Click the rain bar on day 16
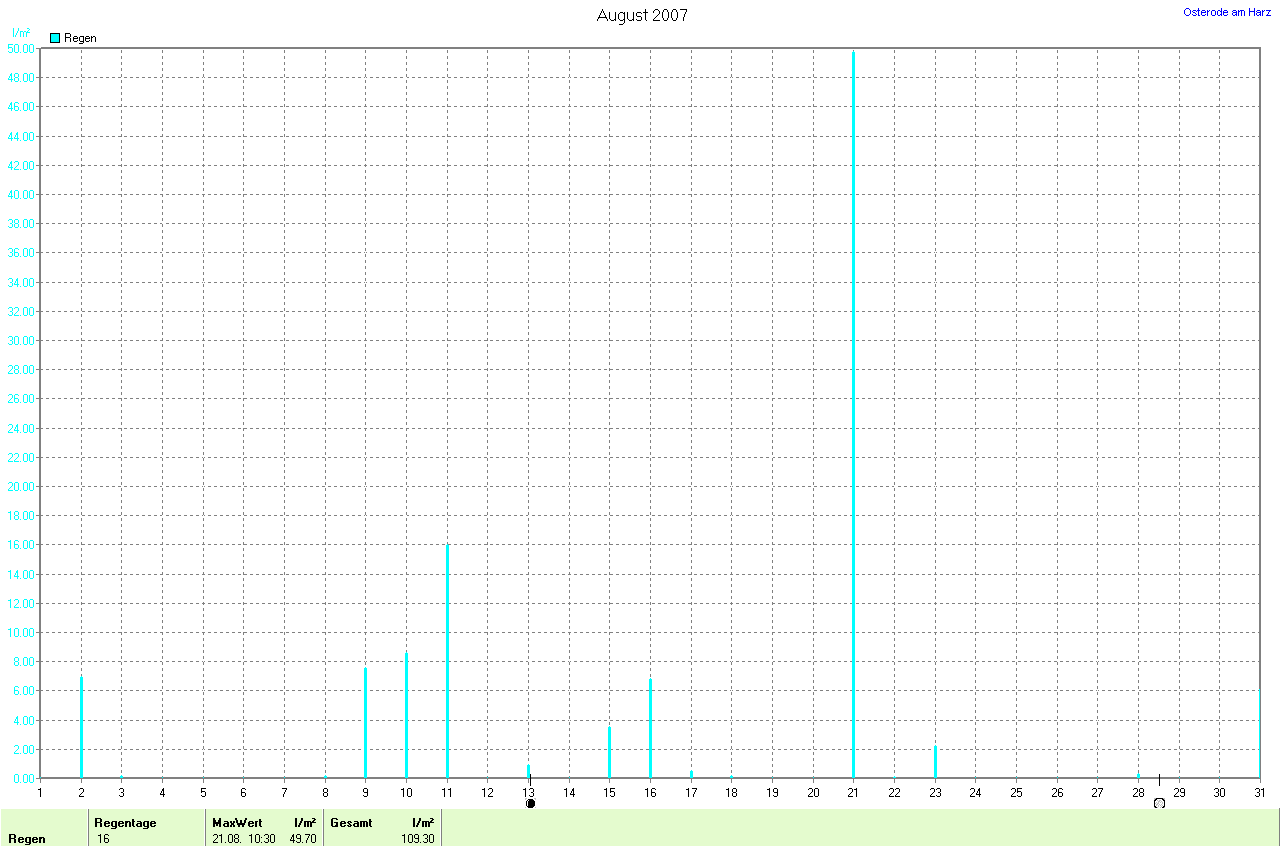1280x846 pixels. pos(650,728)
